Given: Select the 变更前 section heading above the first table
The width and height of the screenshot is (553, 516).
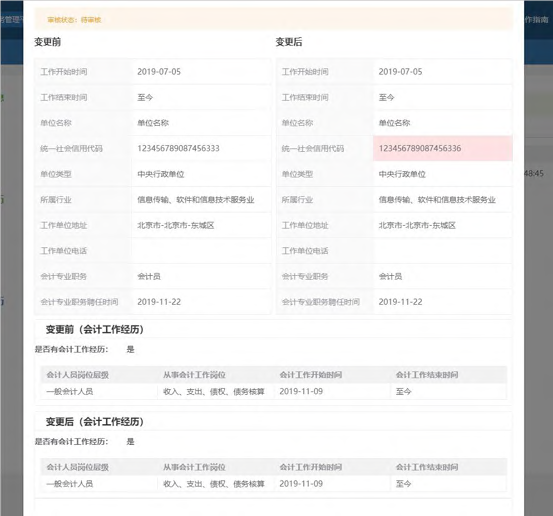Looking at the screenshot, I should (x=48, y=42).
